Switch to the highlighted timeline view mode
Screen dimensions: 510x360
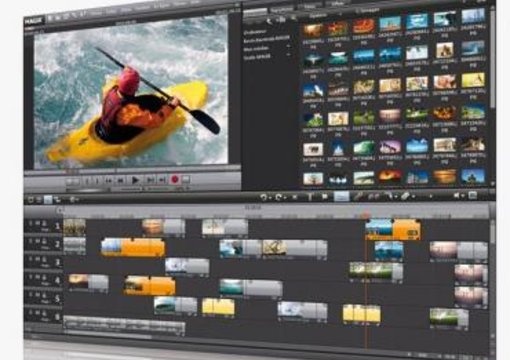48,199
